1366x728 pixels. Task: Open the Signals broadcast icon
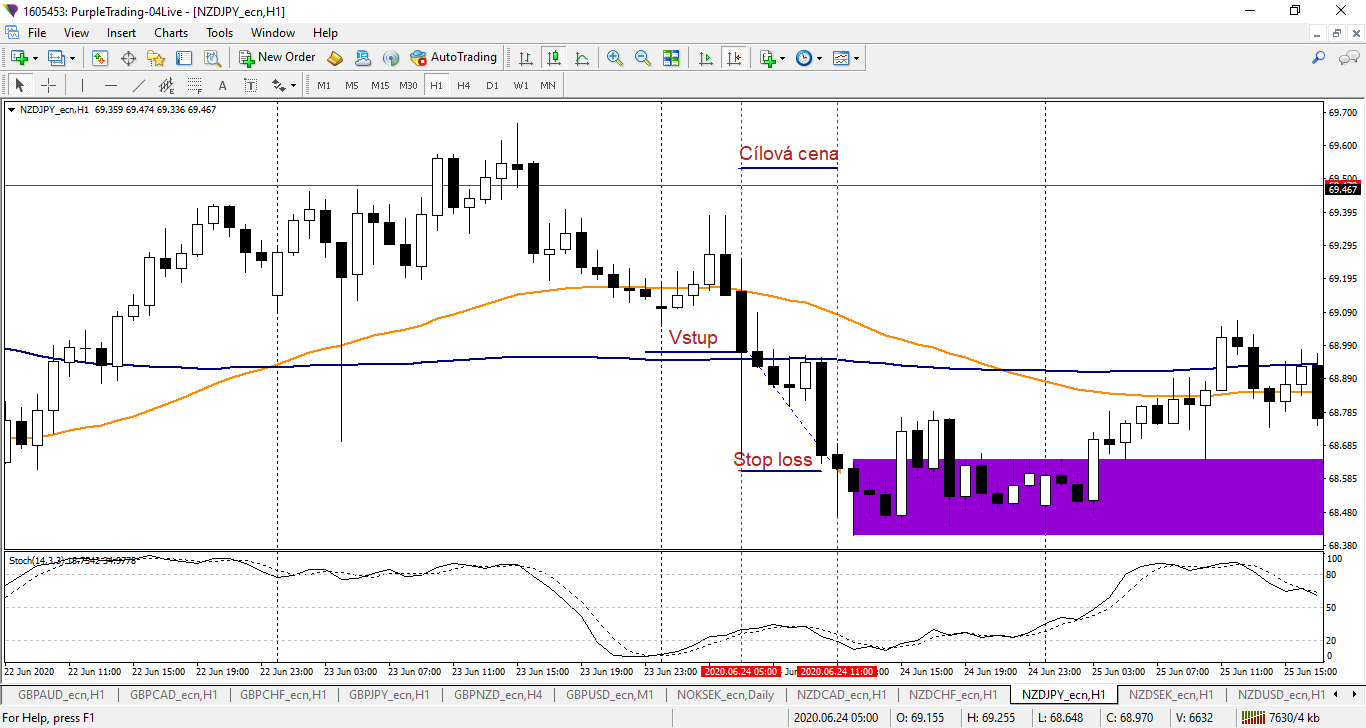[391, 58]
